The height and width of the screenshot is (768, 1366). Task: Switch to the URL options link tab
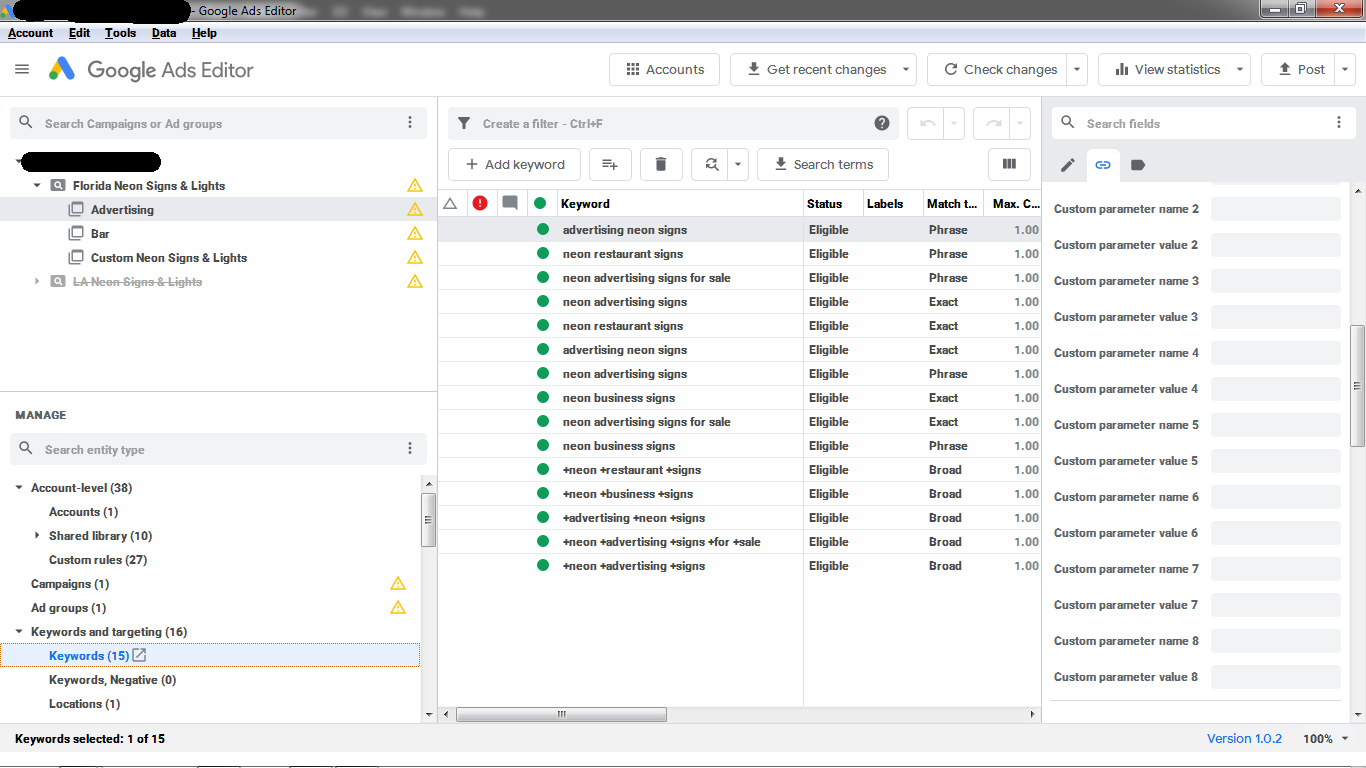click(x=1103, y=165)
